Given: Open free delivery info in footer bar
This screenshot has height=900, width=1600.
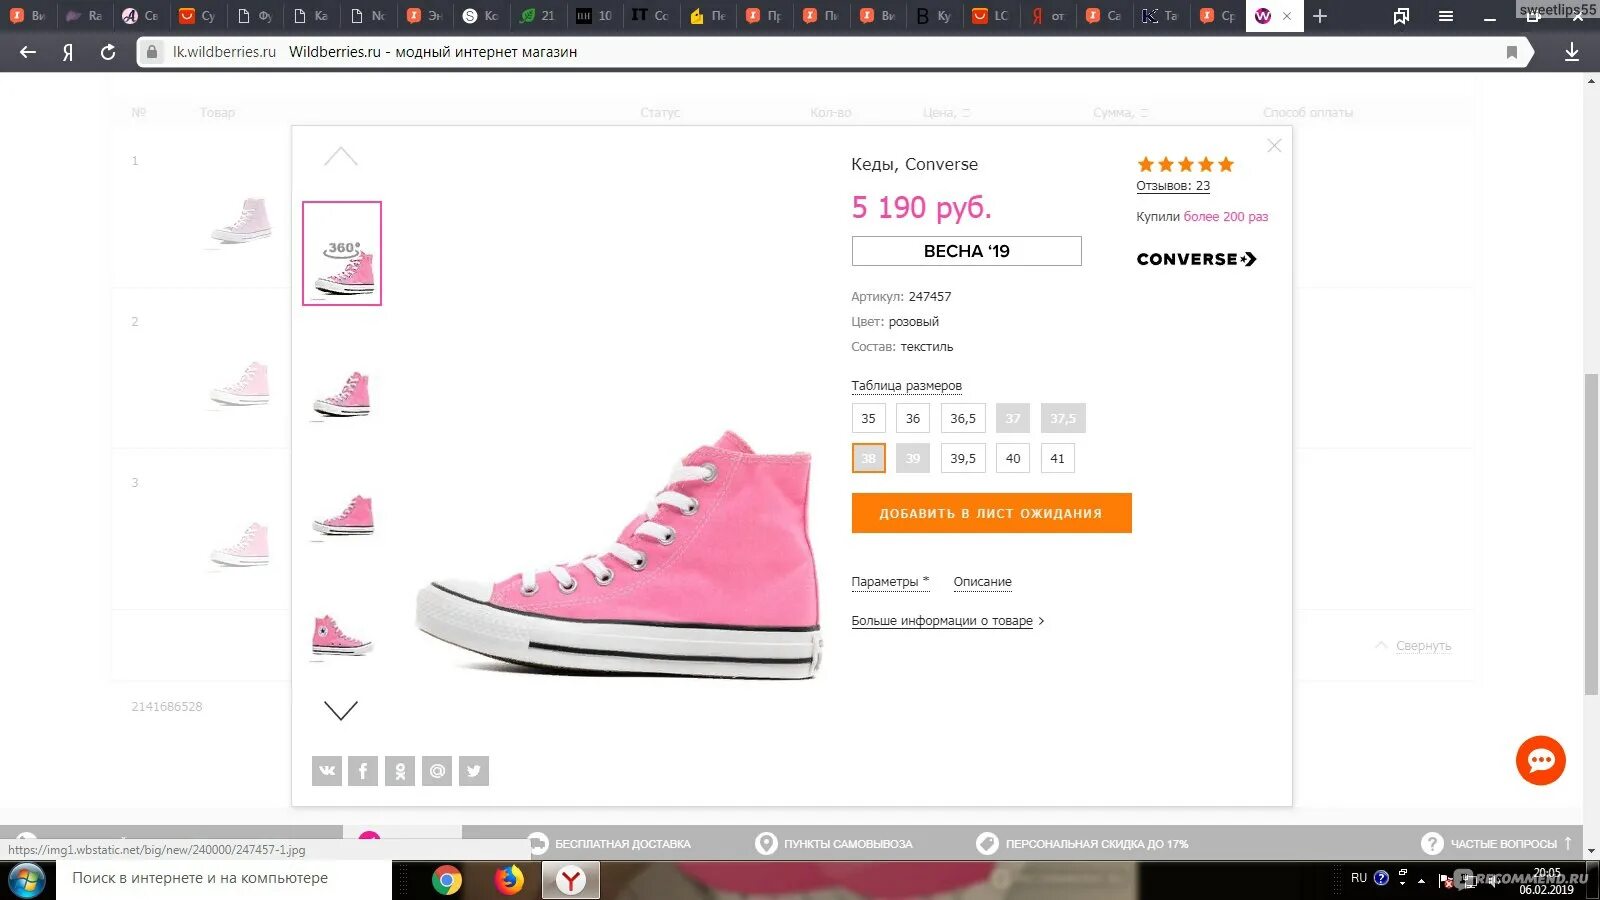Looking at the screenshot, I should pyautogui.click(x=610, y=844).
